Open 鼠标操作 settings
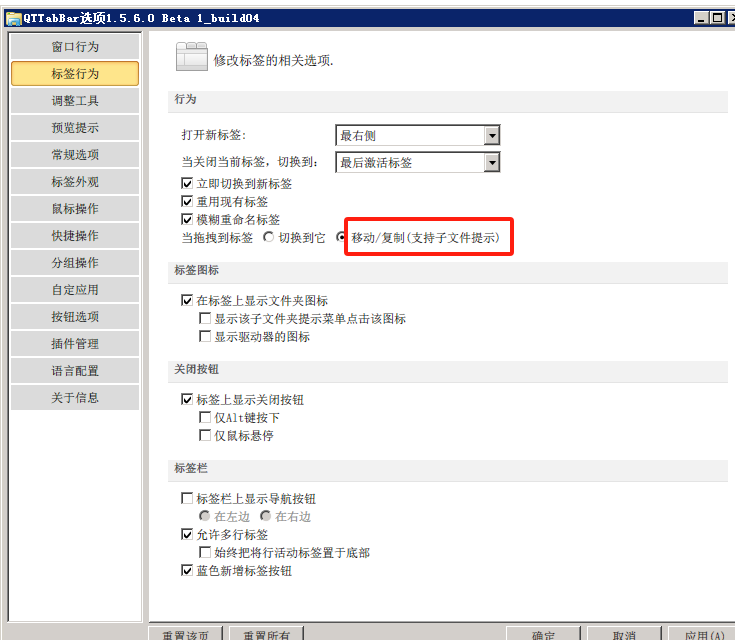 coord(75,209)
